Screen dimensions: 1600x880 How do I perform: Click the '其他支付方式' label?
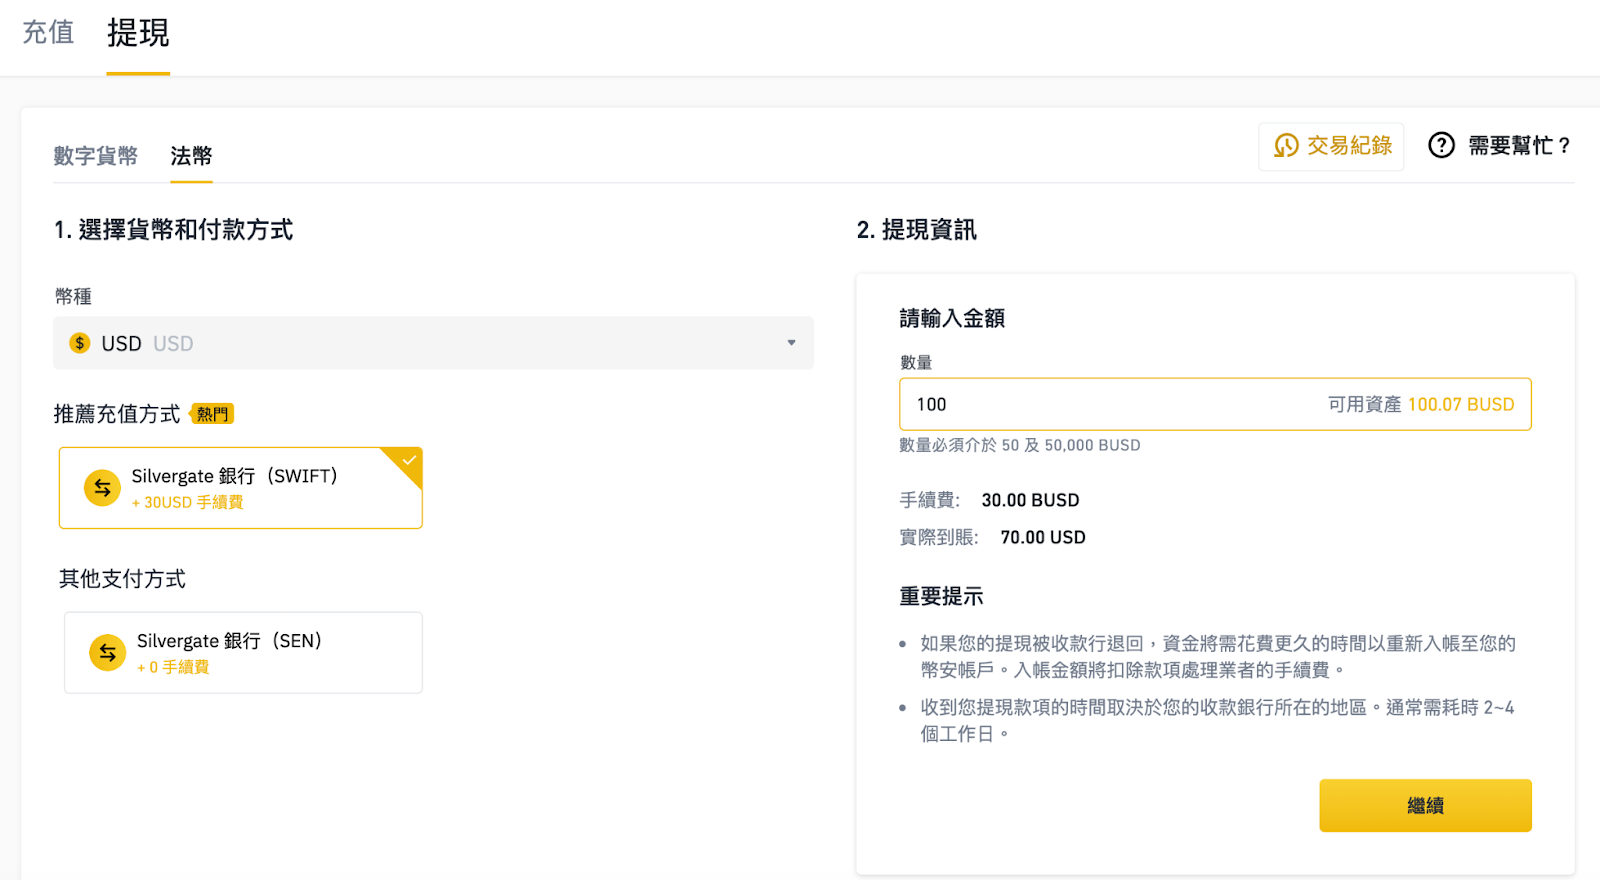pyautogui.click(x=122, y=579)
